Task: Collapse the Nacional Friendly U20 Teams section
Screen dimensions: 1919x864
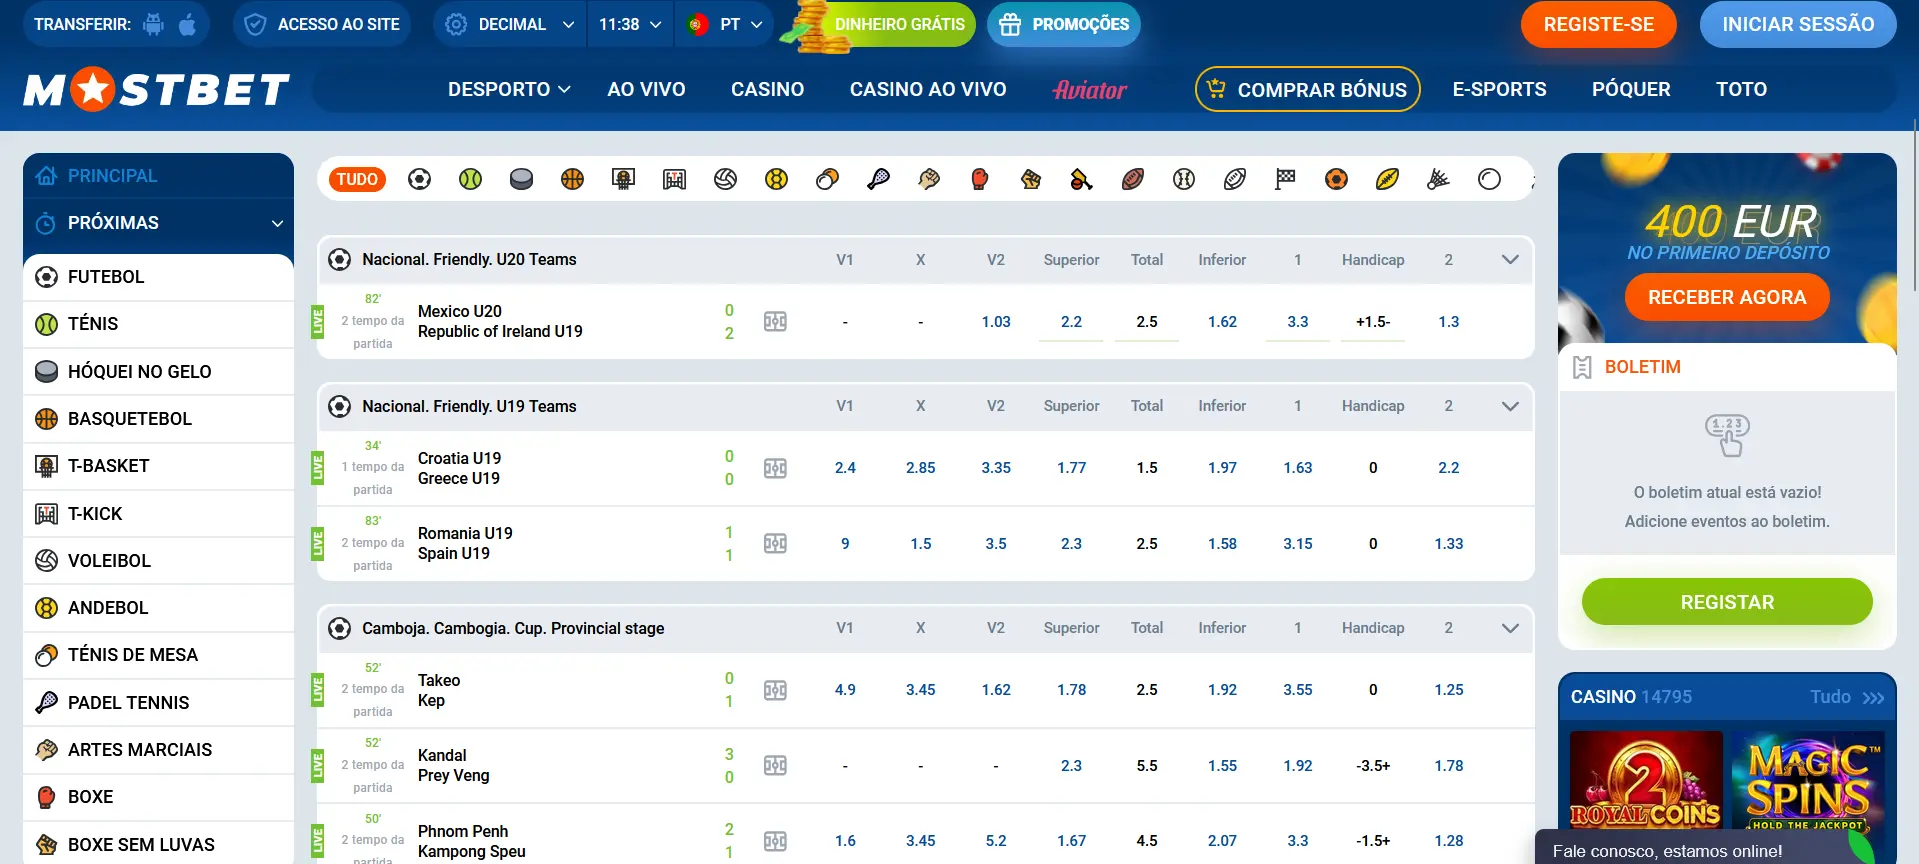Action: pos(1511,259)
